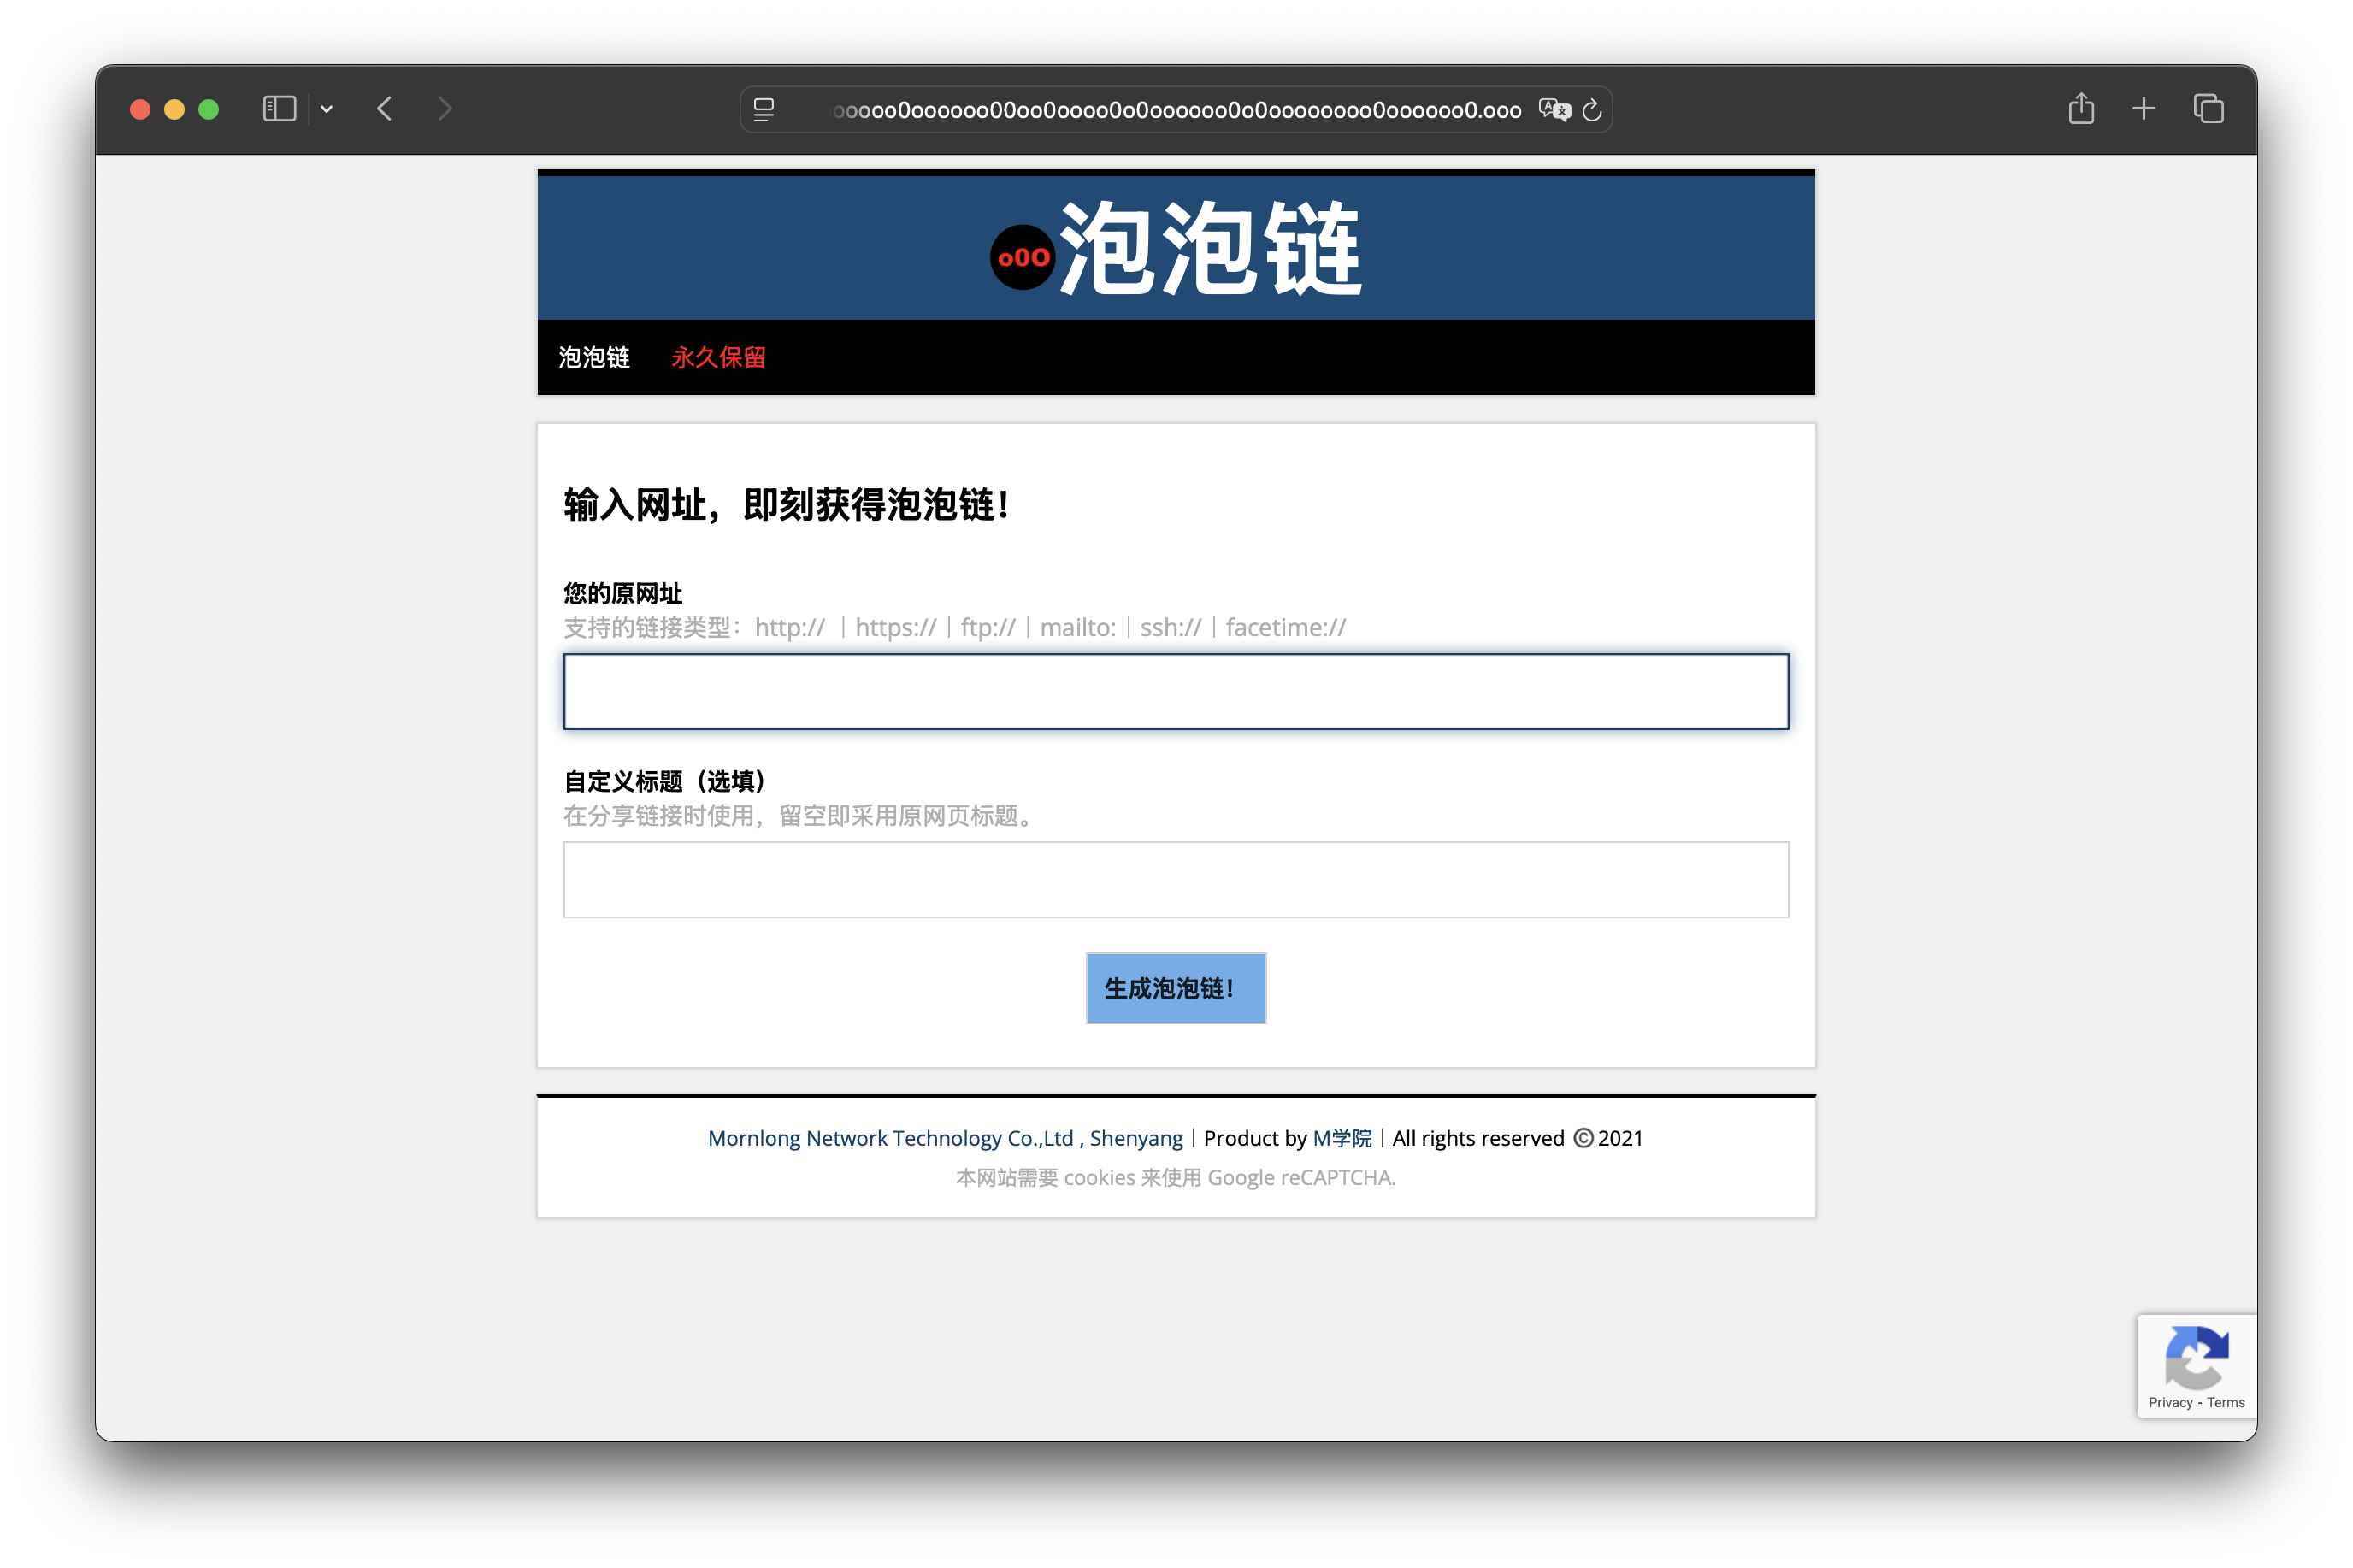Open the Mornlong Network Technology link

tap(944, 1138)
